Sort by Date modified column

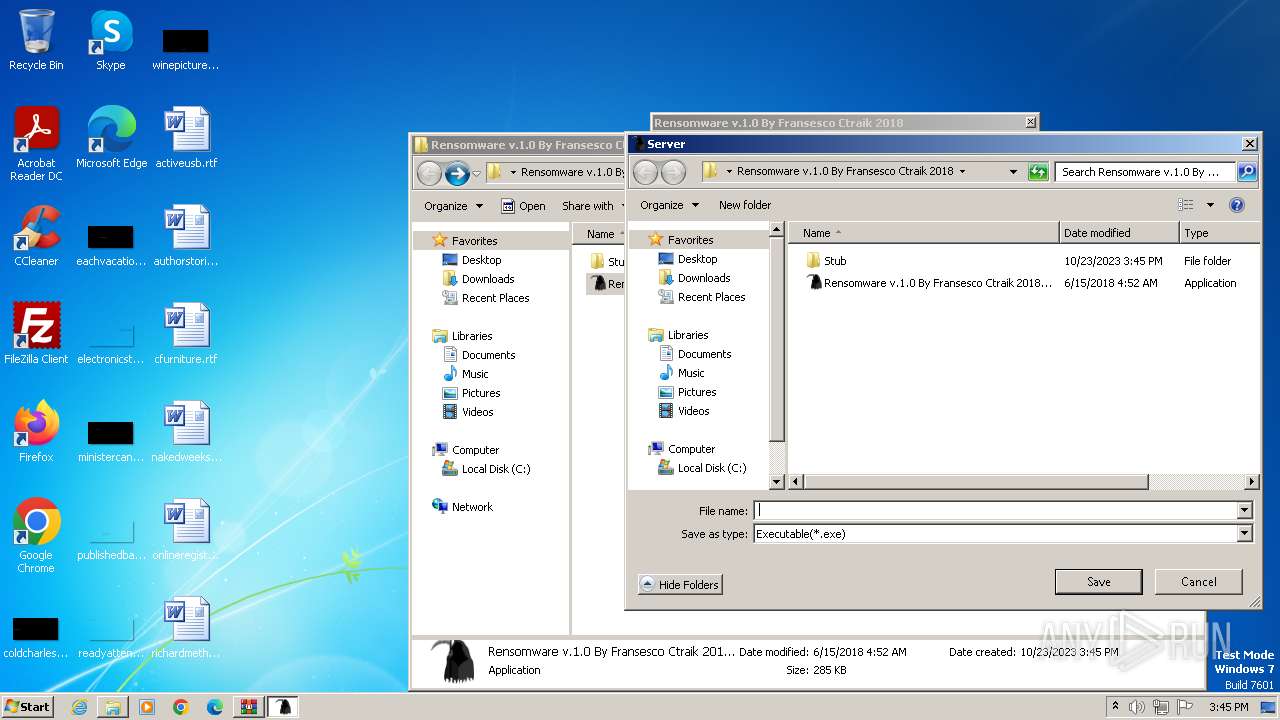click(1119, 233)
